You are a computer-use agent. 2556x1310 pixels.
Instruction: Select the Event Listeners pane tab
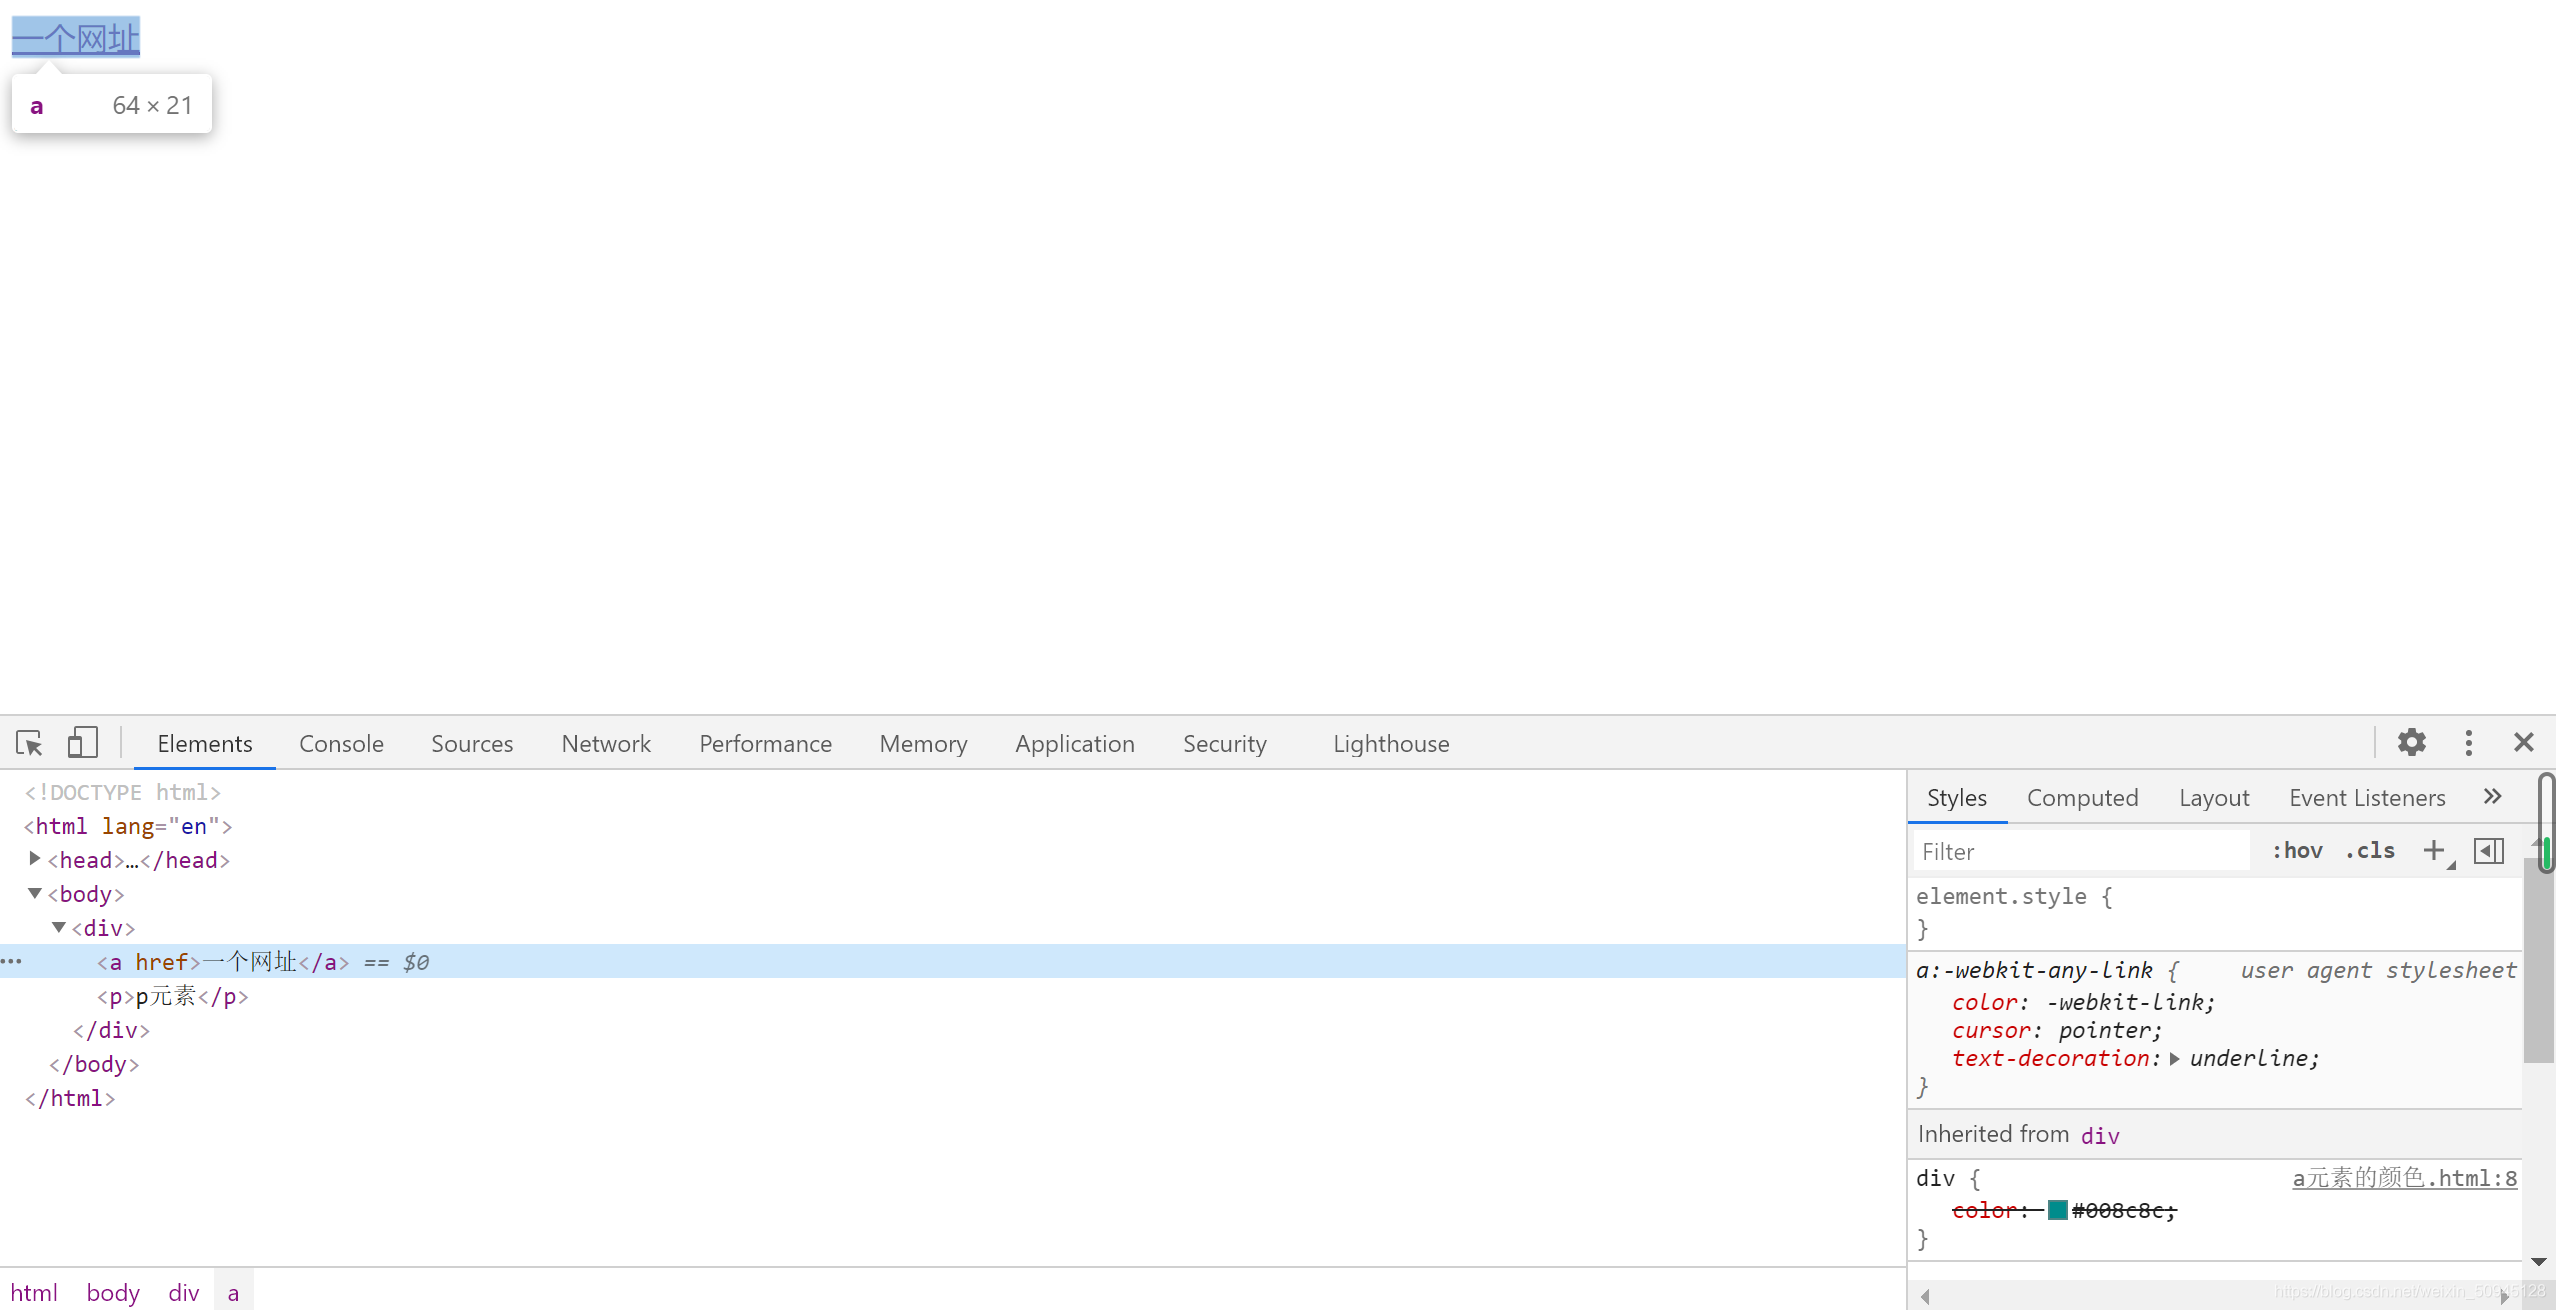click(x=2367, y=798)
